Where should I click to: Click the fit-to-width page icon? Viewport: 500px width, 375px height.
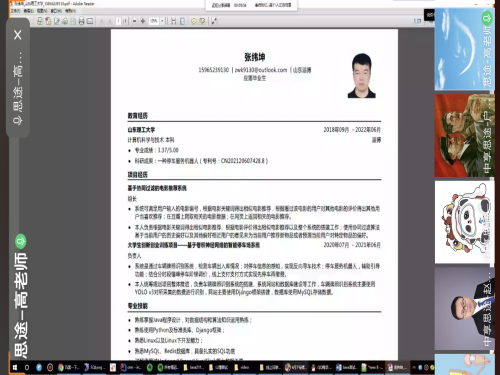(x=173, y=21)
